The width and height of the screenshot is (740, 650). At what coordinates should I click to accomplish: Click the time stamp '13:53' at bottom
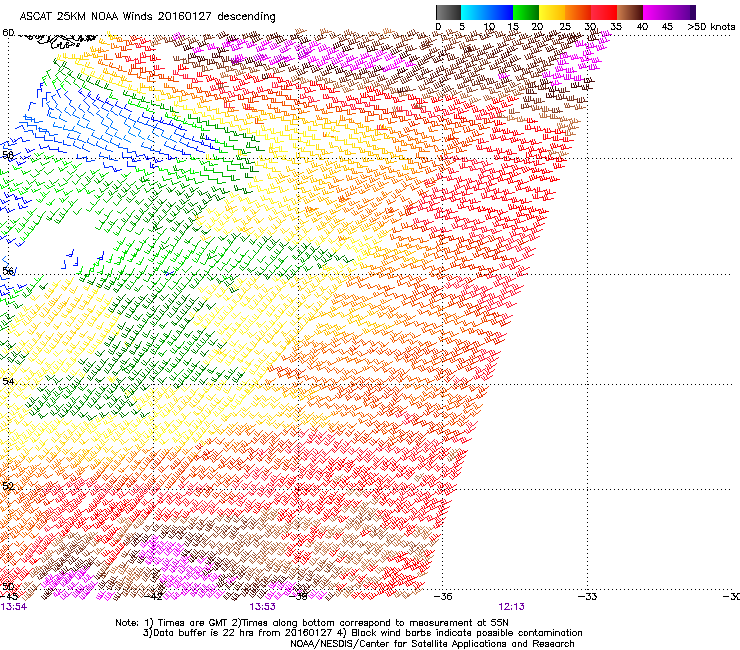(x=262, y=607)
